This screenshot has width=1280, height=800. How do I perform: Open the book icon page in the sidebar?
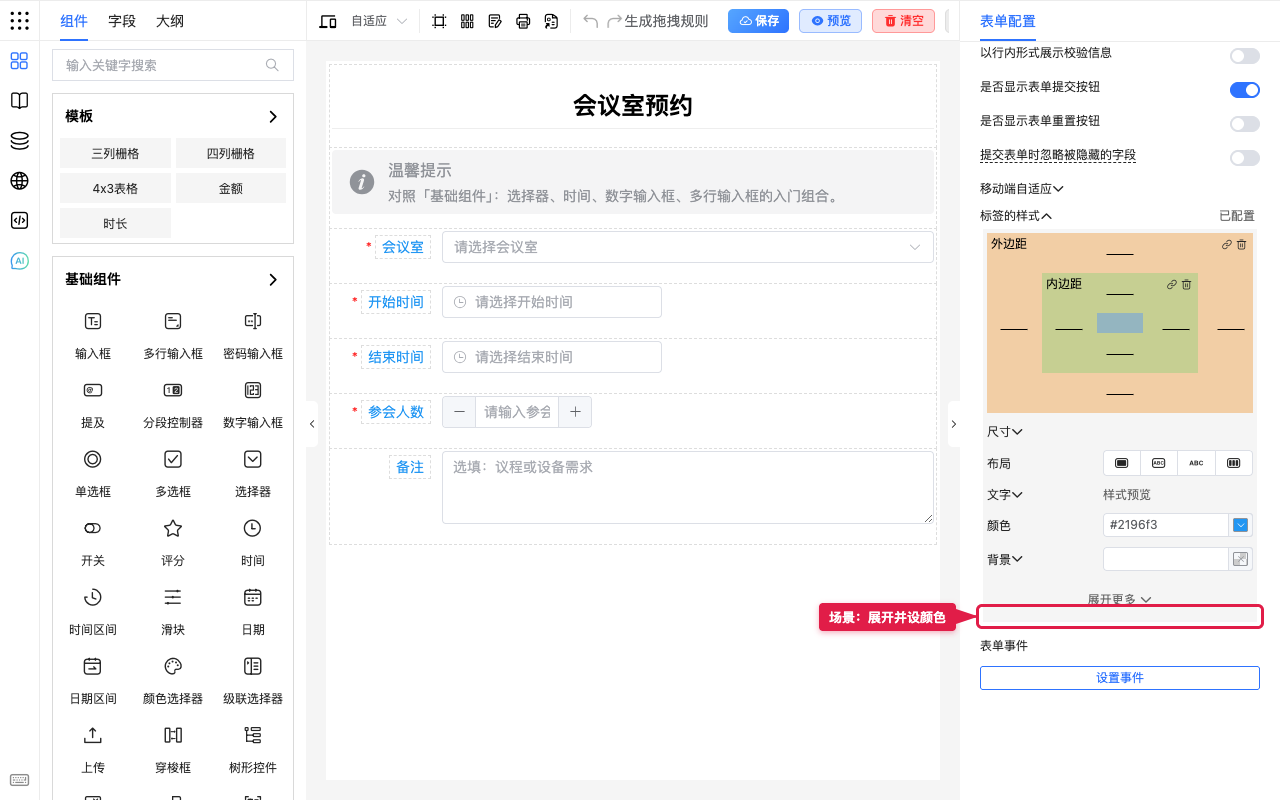coord(19,101)
